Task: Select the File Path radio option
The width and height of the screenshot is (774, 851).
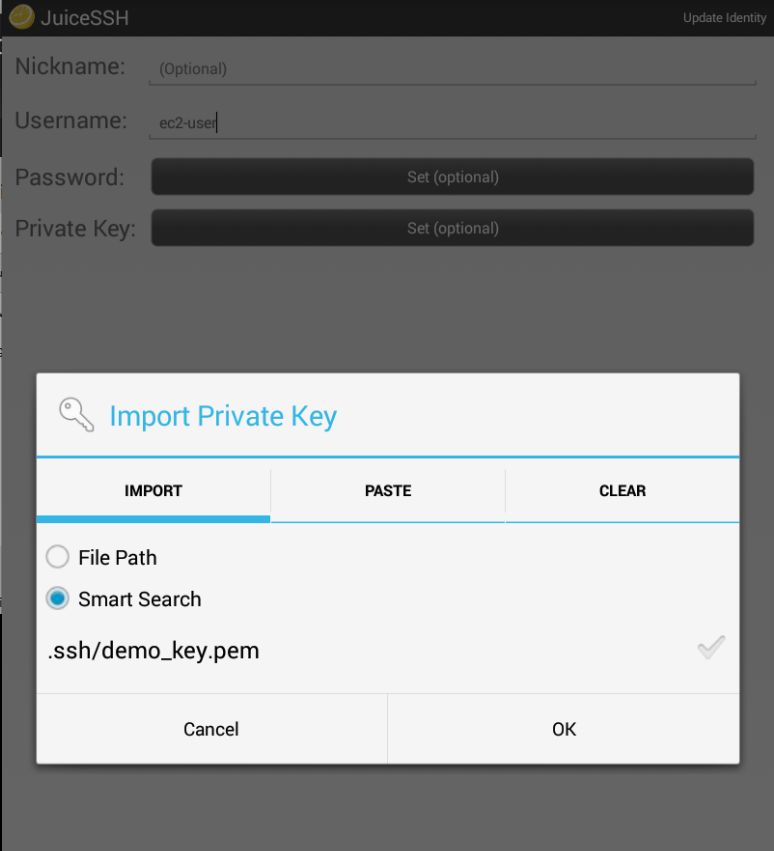Action: [x=58, y=557]
